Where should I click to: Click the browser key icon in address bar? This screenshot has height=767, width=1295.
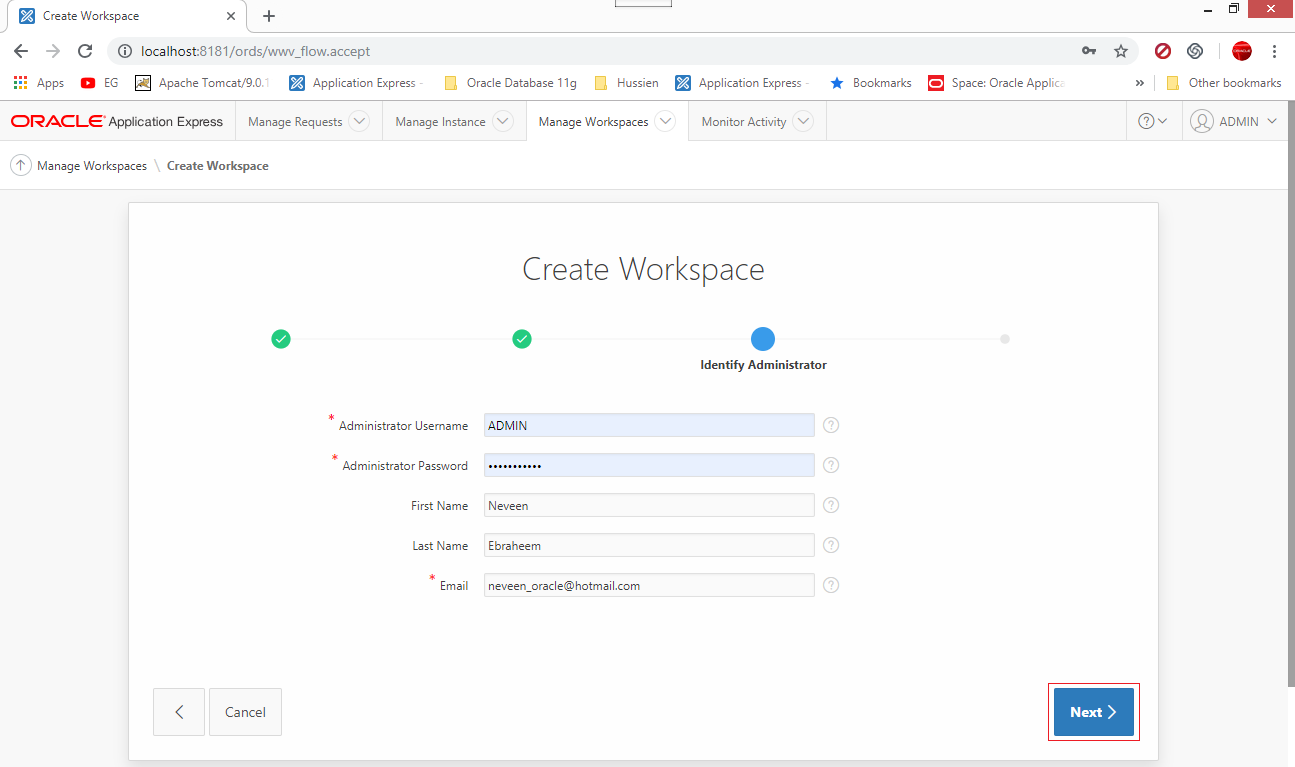1089,51
